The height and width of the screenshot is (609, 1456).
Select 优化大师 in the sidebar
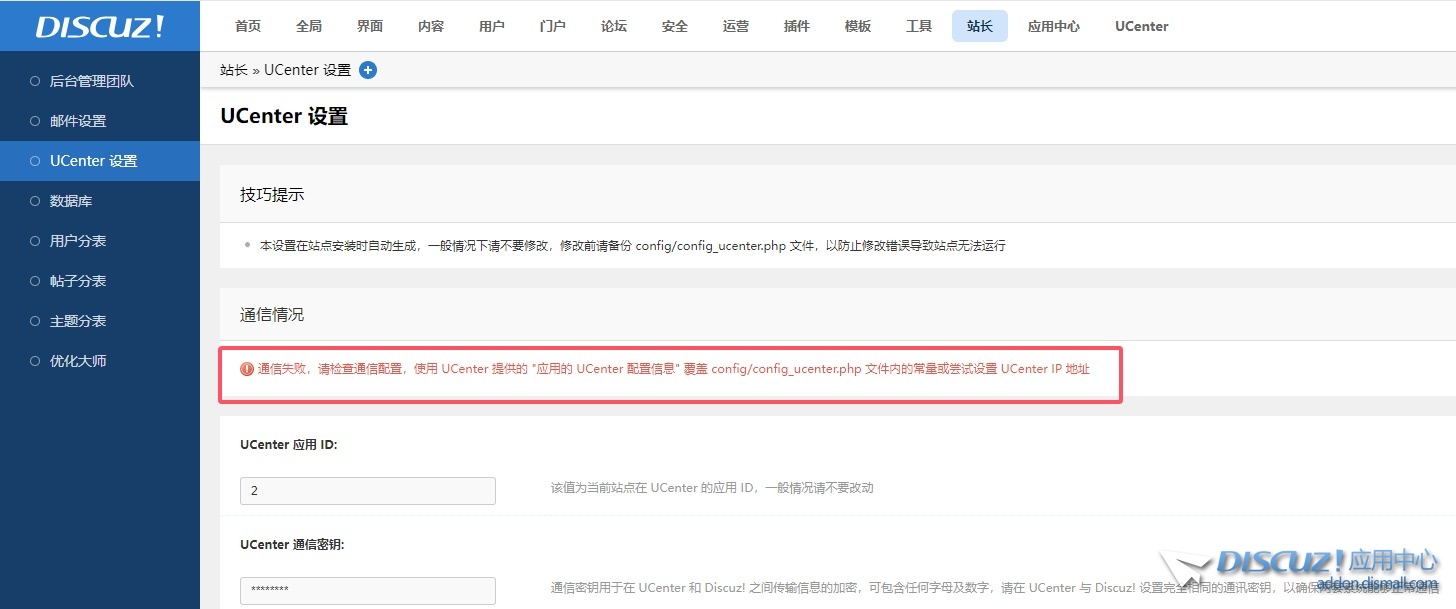tap(78, 361)
